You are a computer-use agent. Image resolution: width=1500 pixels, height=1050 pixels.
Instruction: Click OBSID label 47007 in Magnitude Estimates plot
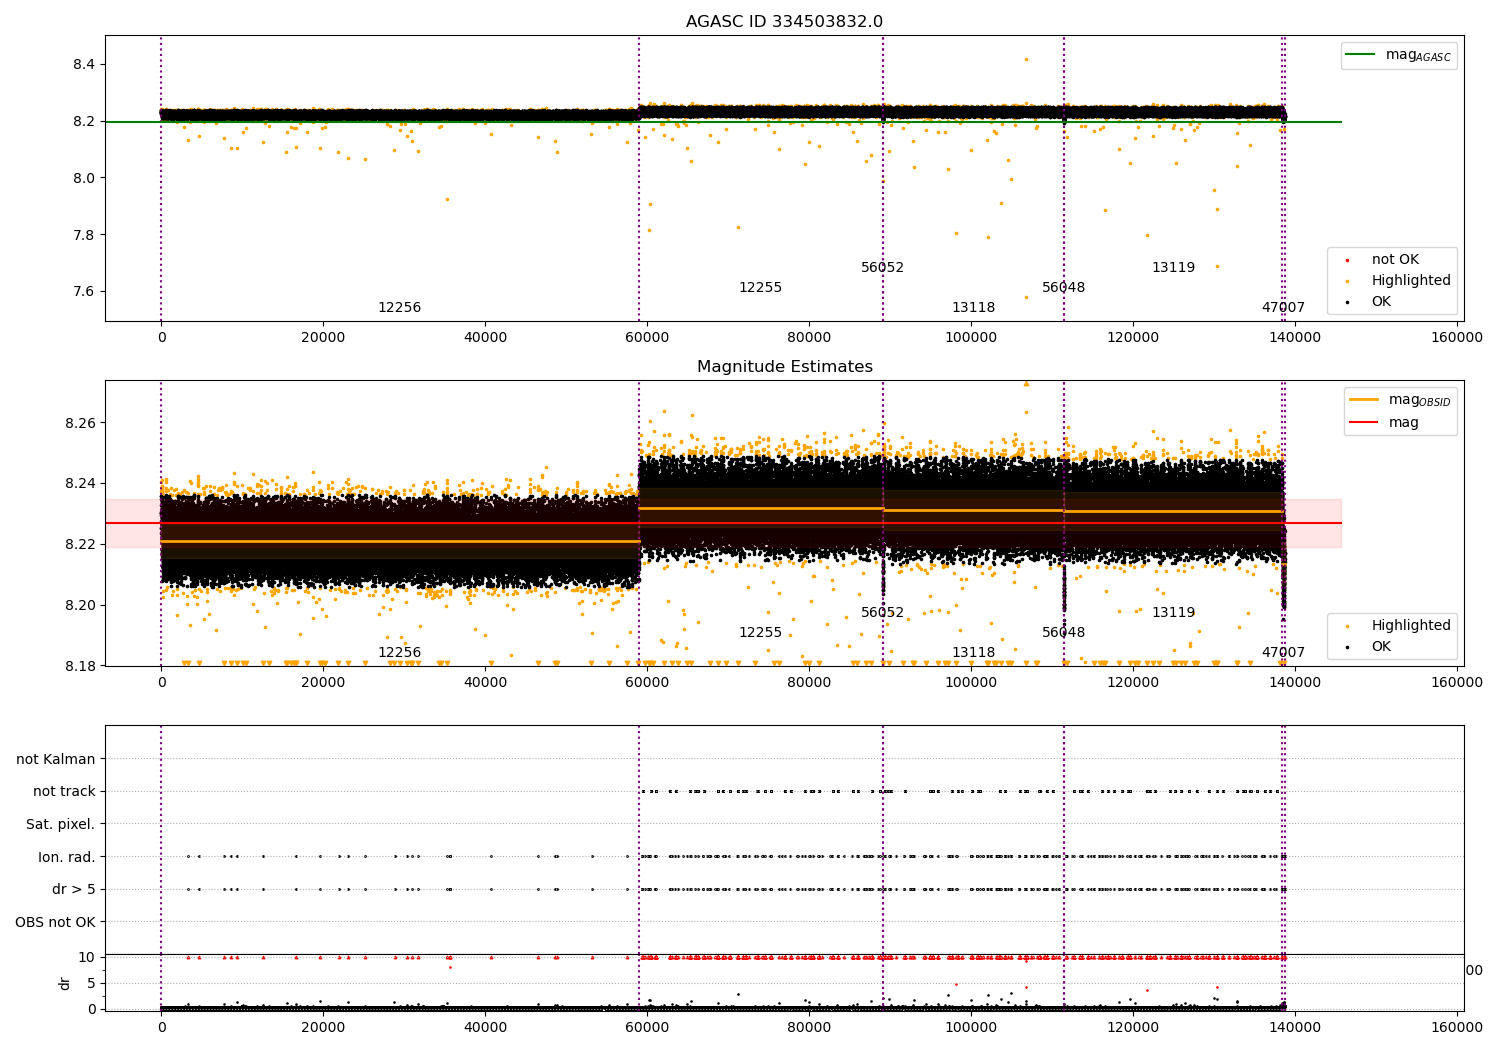coord(1283,653)
